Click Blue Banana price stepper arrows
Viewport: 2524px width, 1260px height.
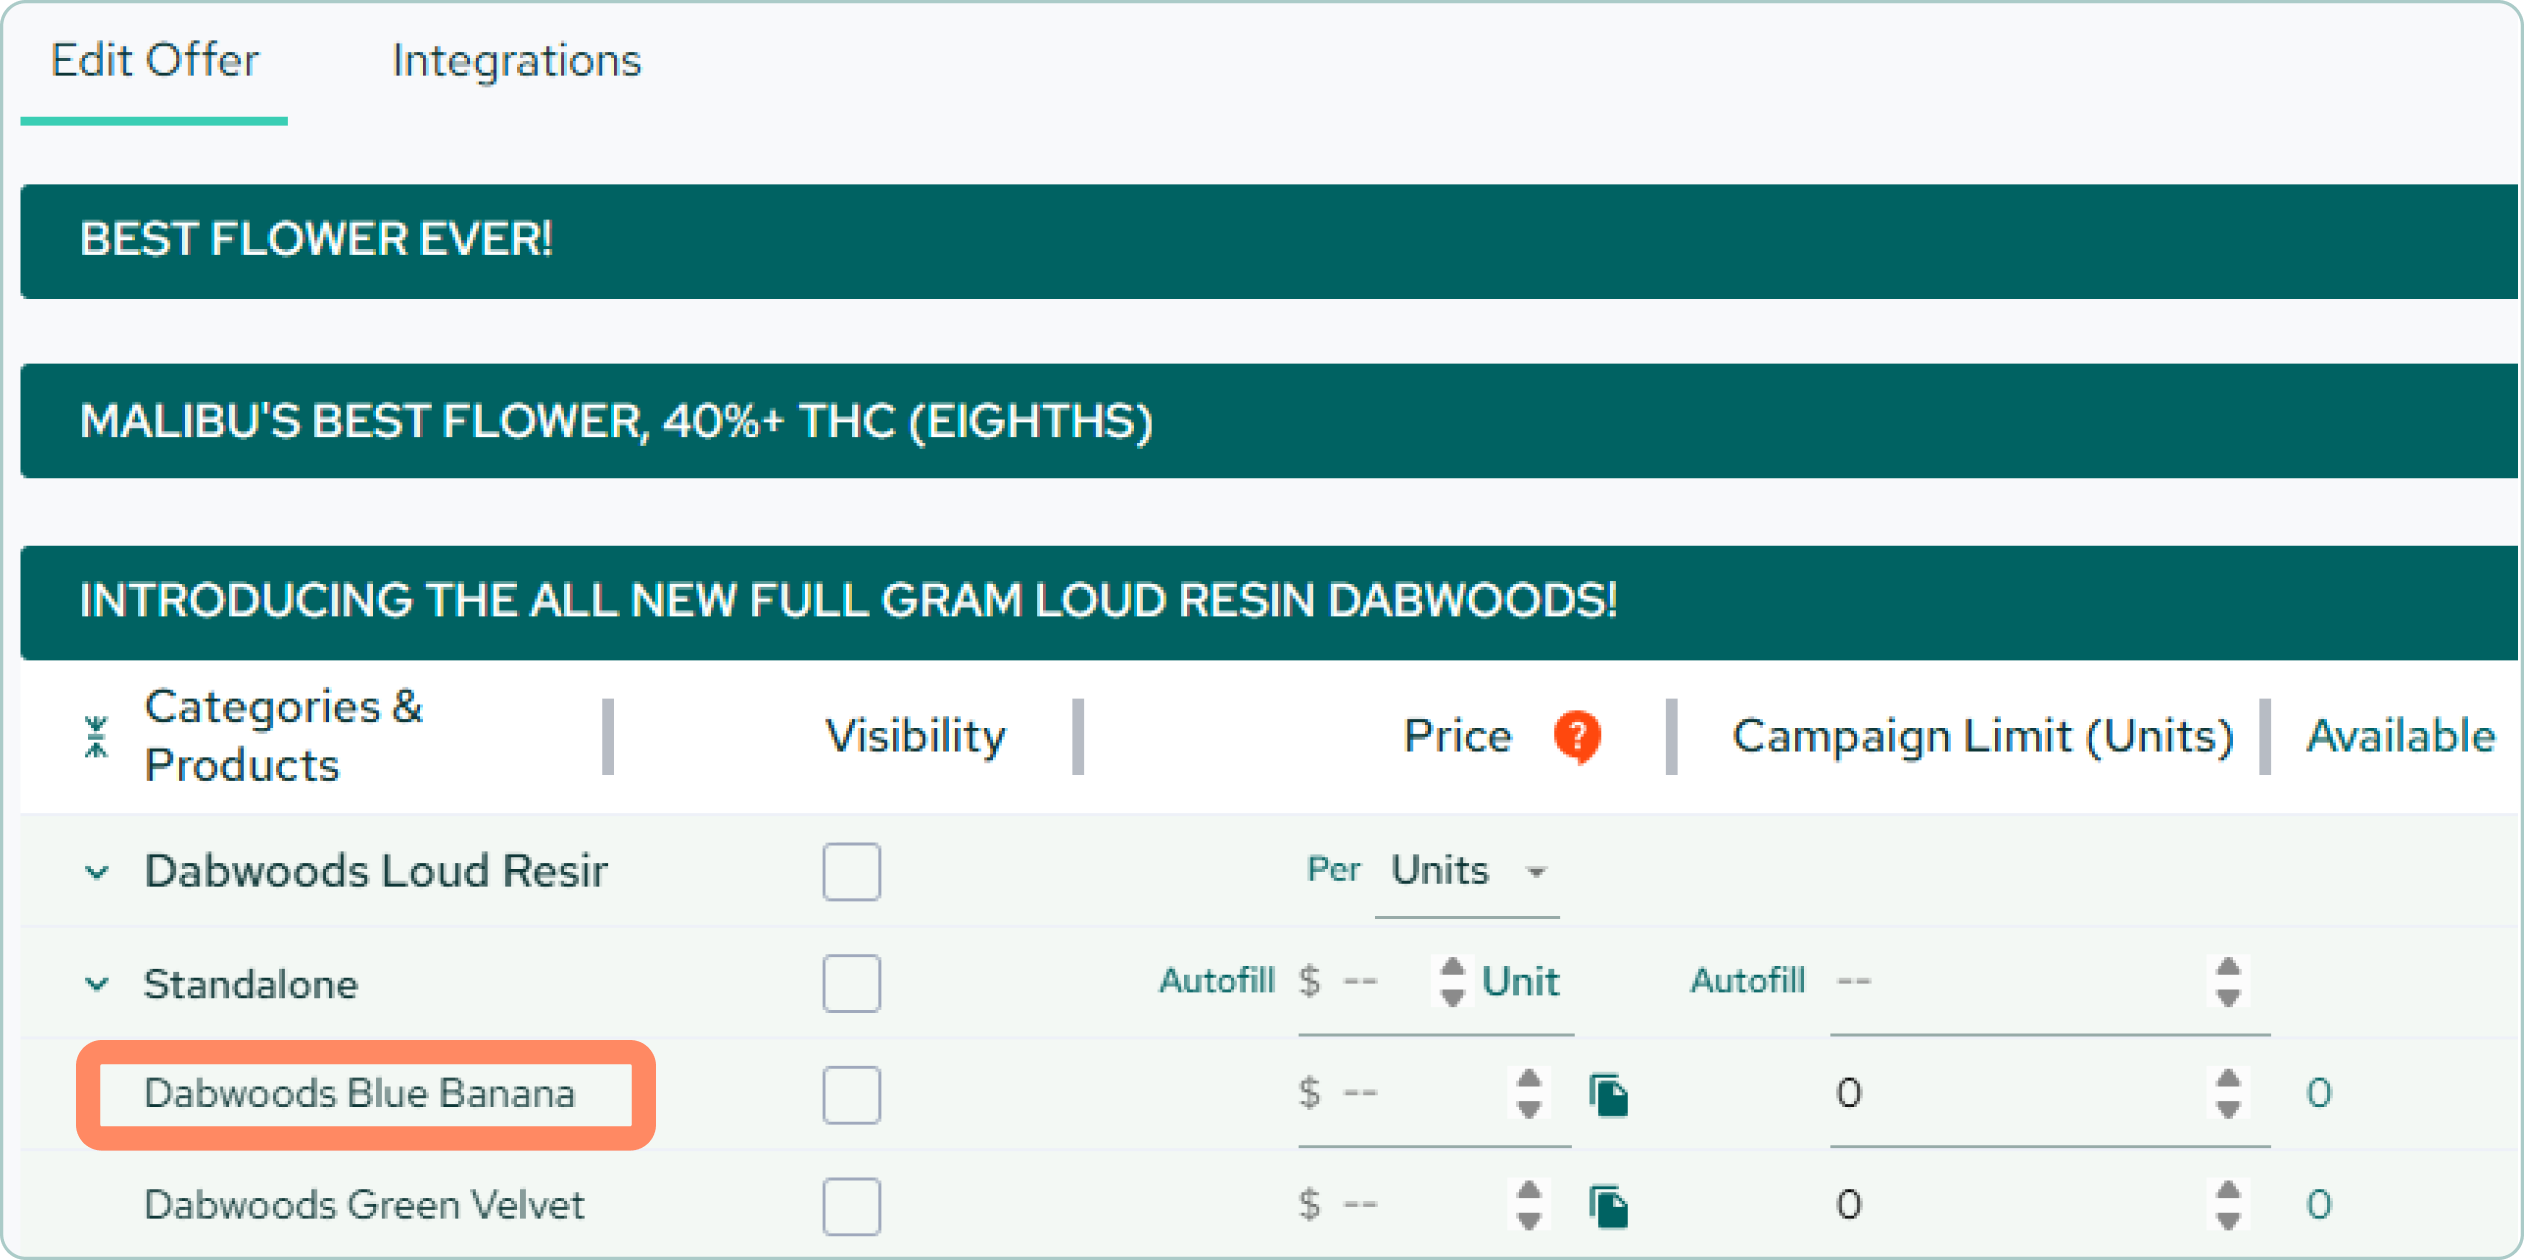pyautogui.click(x=1528, y=1094)
